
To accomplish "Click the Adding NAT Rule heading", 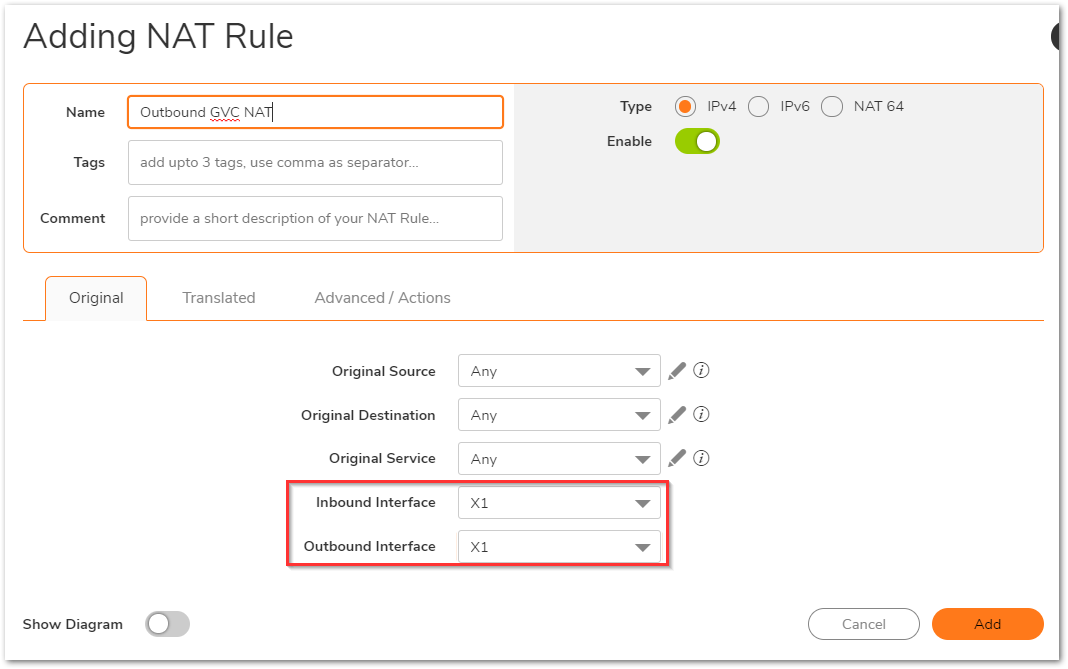I will pos(159,36).
